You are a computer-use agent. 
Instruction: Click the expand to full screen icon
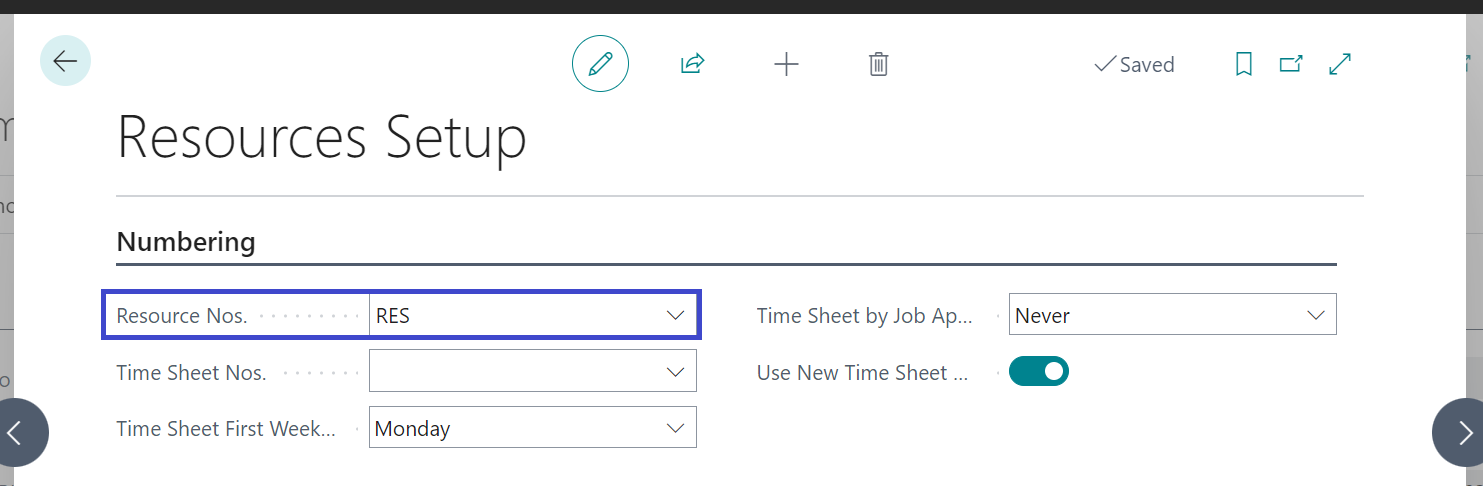[1340, 64]
